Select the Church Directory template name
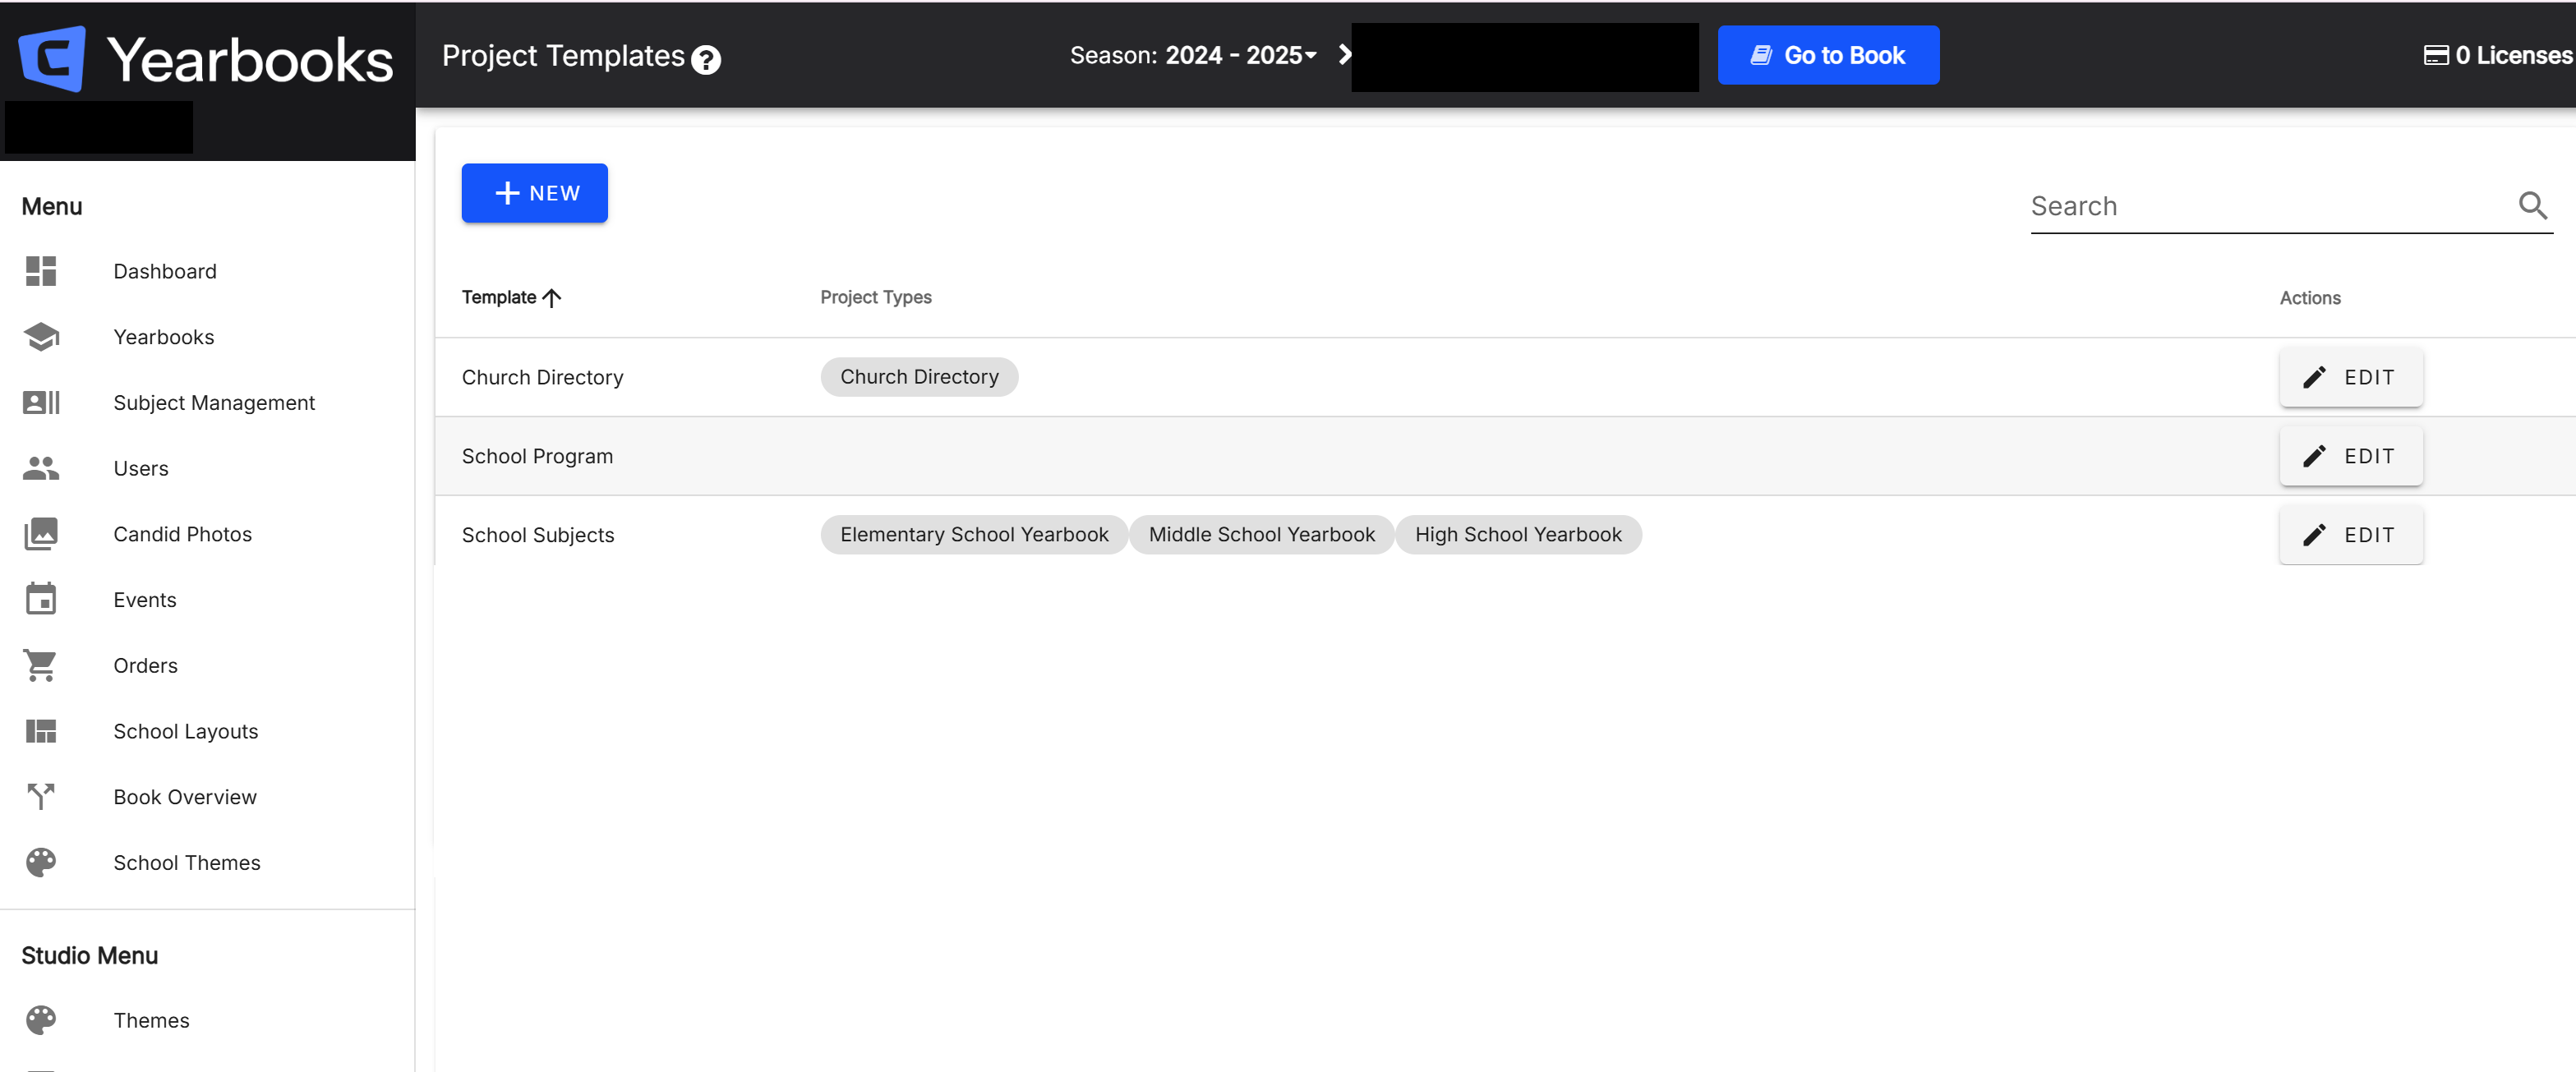 (x=543, y=377)
